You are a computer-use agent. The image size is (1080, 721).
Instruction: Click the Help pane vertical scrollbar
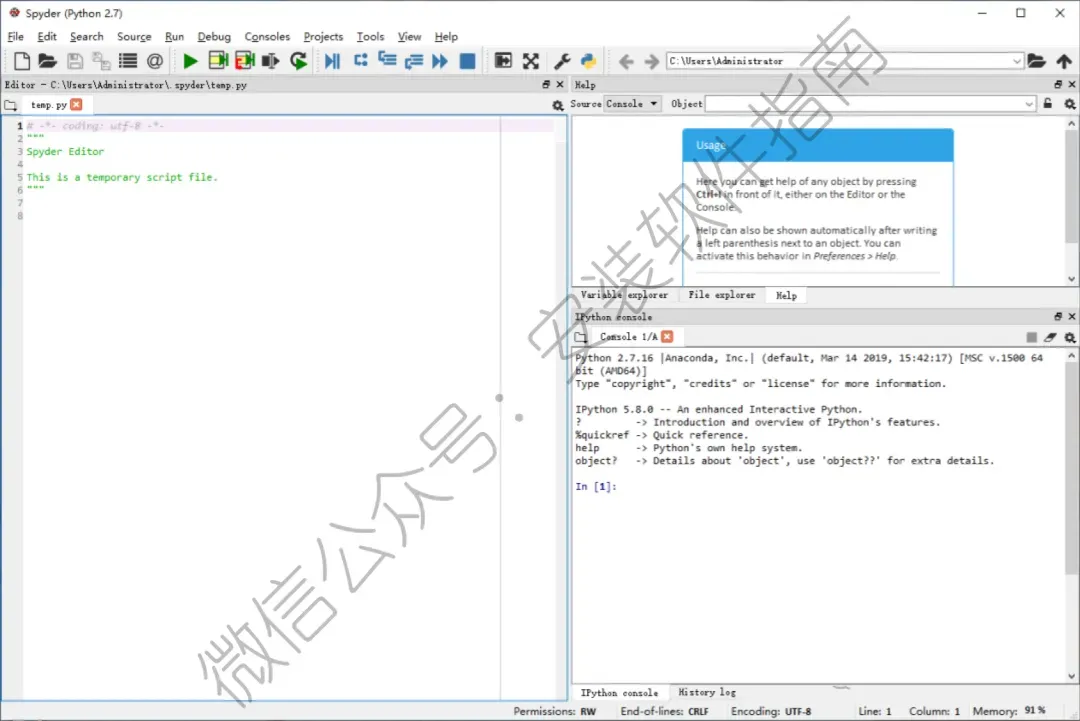click(1071, 186)
